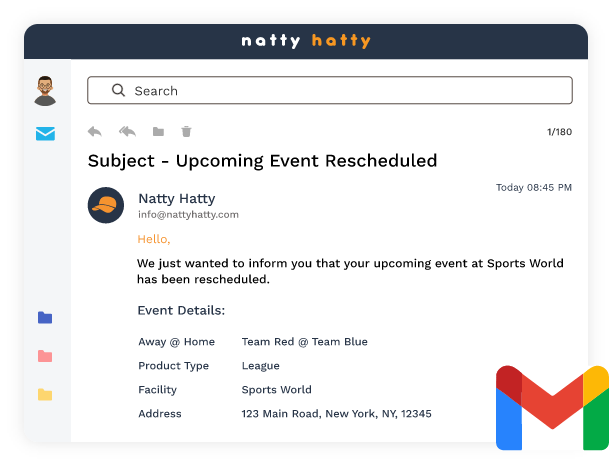The width and height of the screenshot is (612, 466).
Task: Click the magnifier icon in search bar
Action: (118, 90)
